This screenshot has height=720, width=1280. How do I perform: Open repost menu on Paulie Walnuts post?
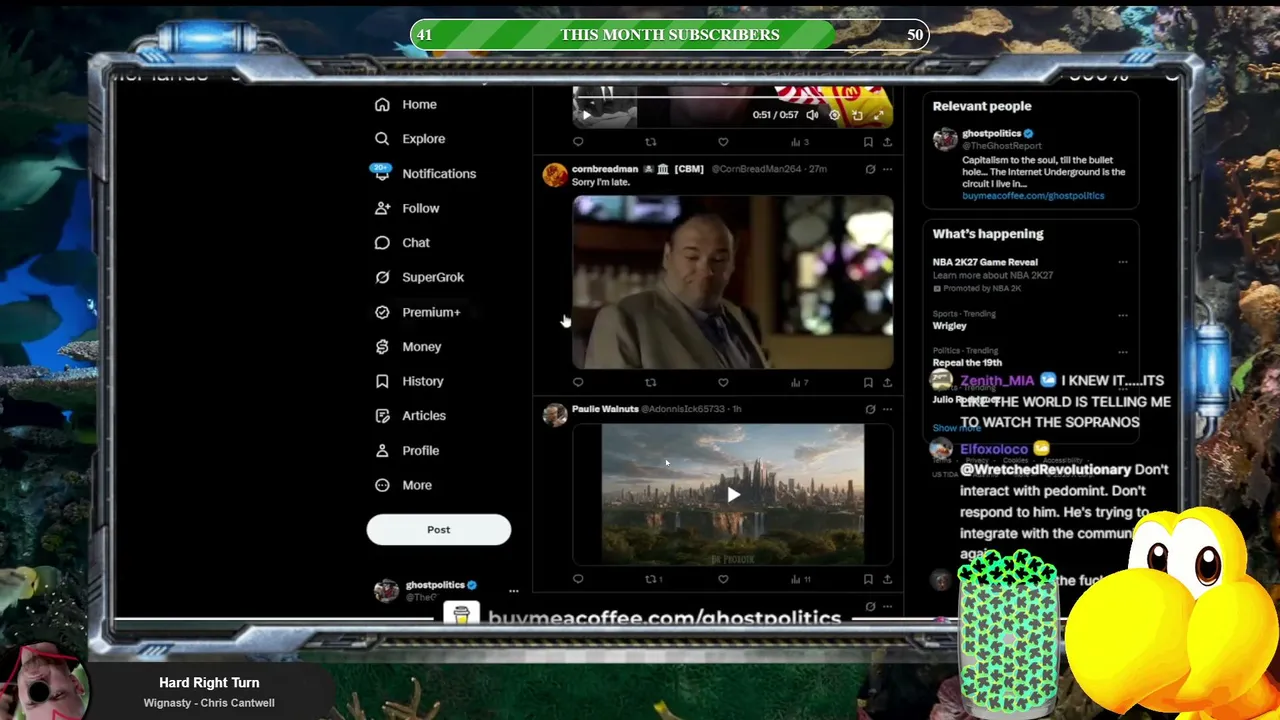(x=653, y=579)
